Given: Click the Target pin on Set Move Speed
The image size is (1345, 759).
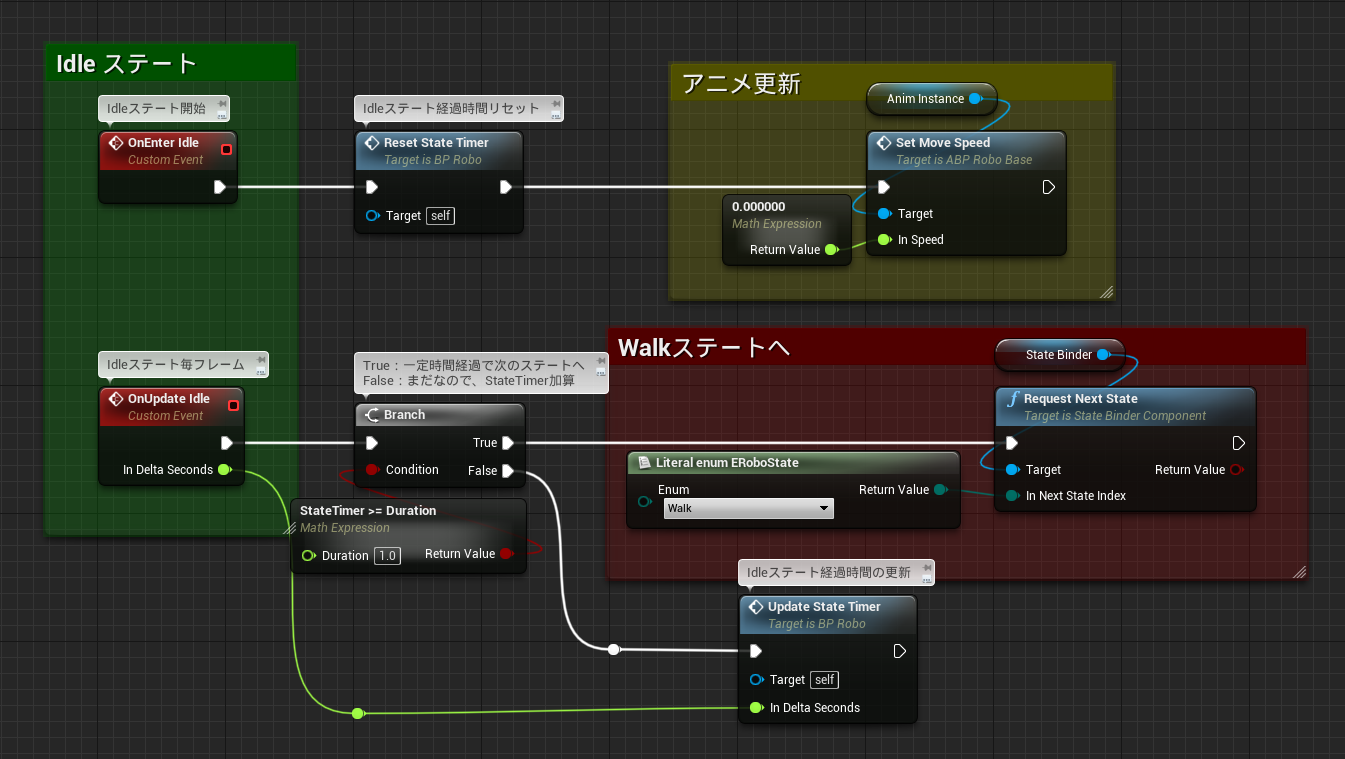Looking at the screenshot, I should click(x=884, y=214).
